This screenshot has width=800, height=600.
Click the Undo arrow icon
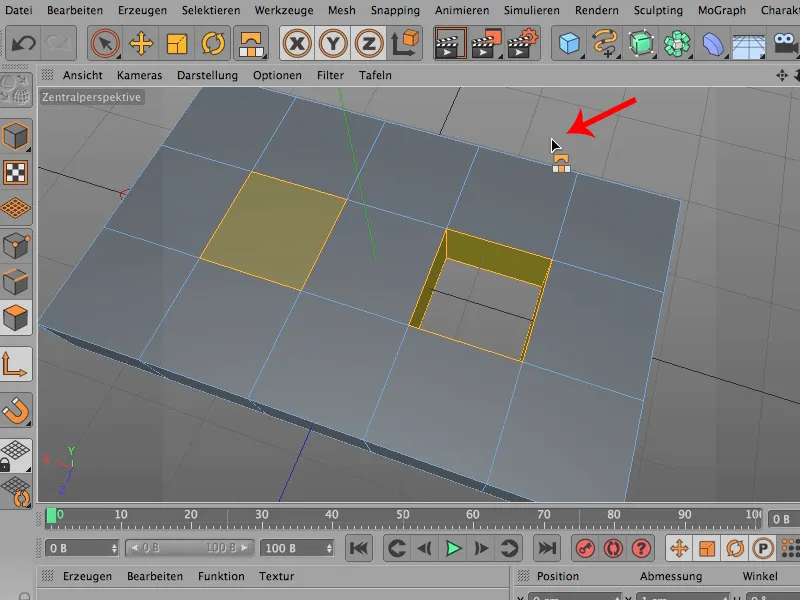point(23,44)
